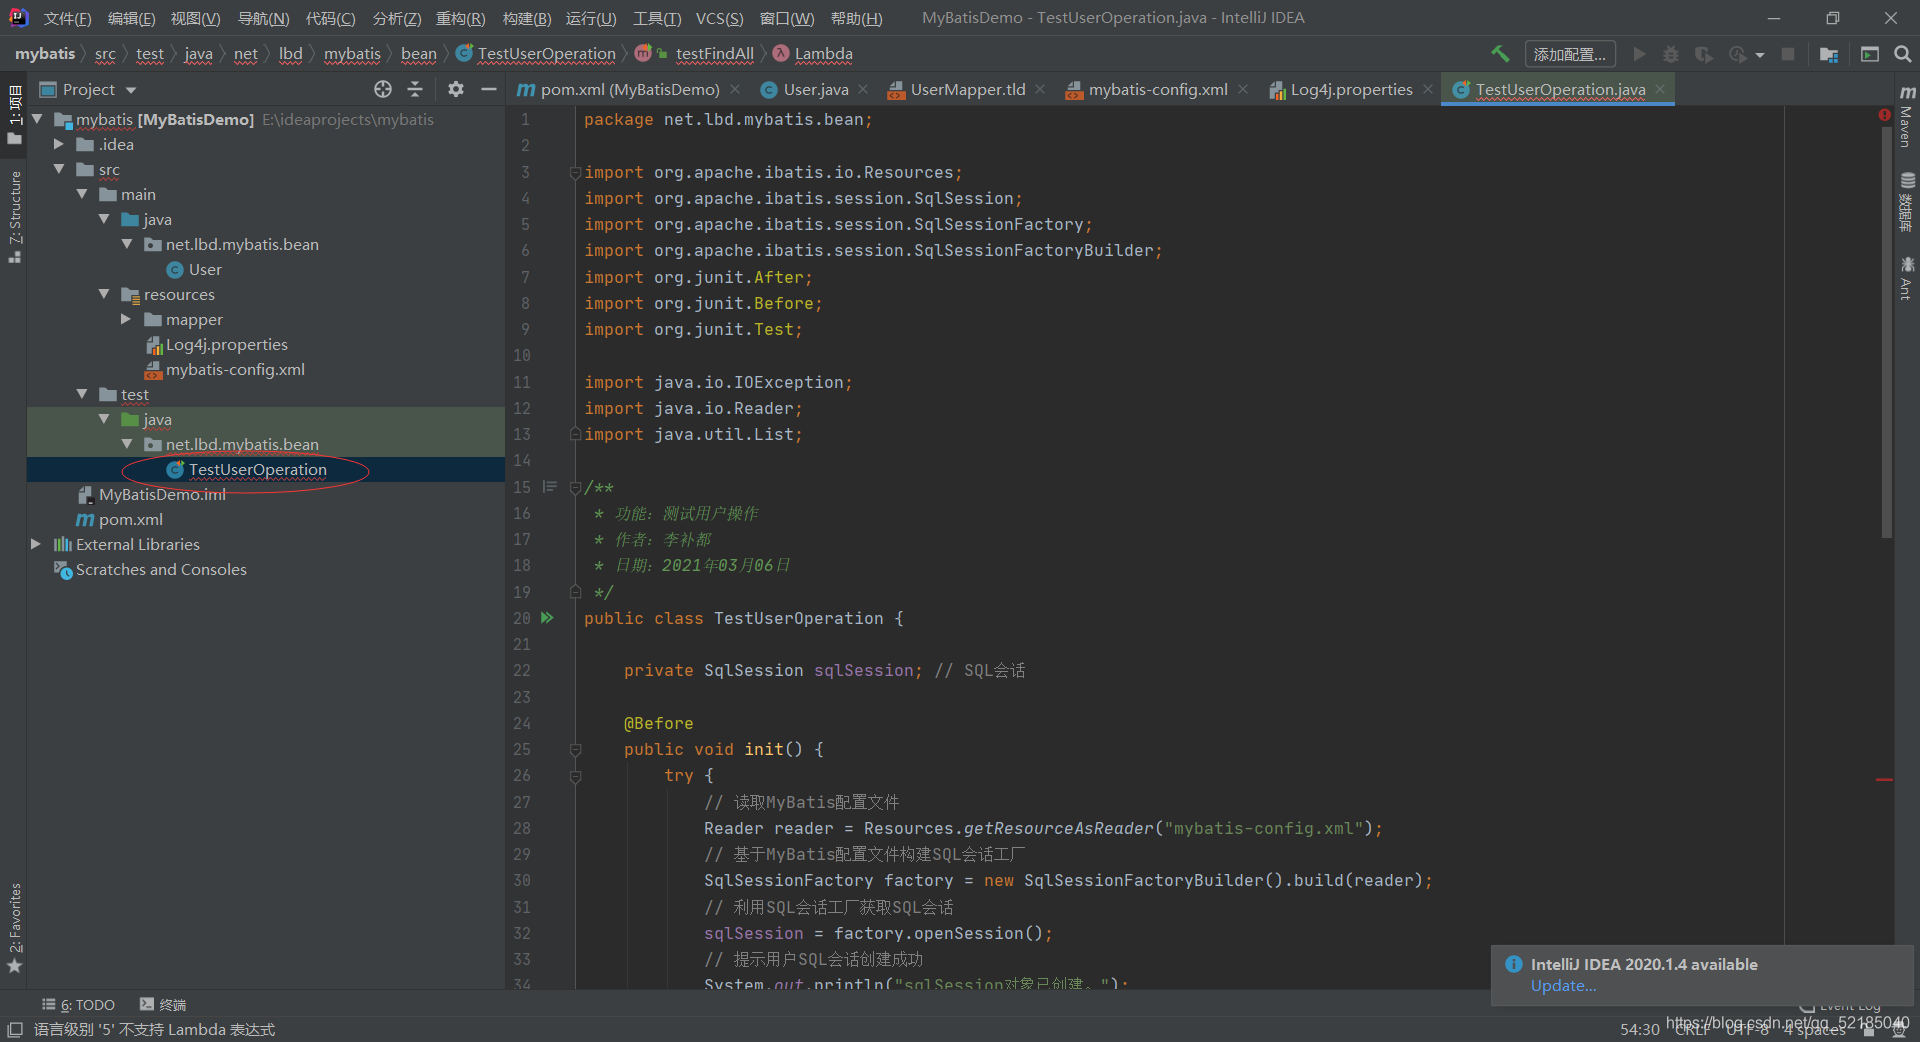
Task: Close the UserMapper.tld tab
Action: tap(1040, 89)
